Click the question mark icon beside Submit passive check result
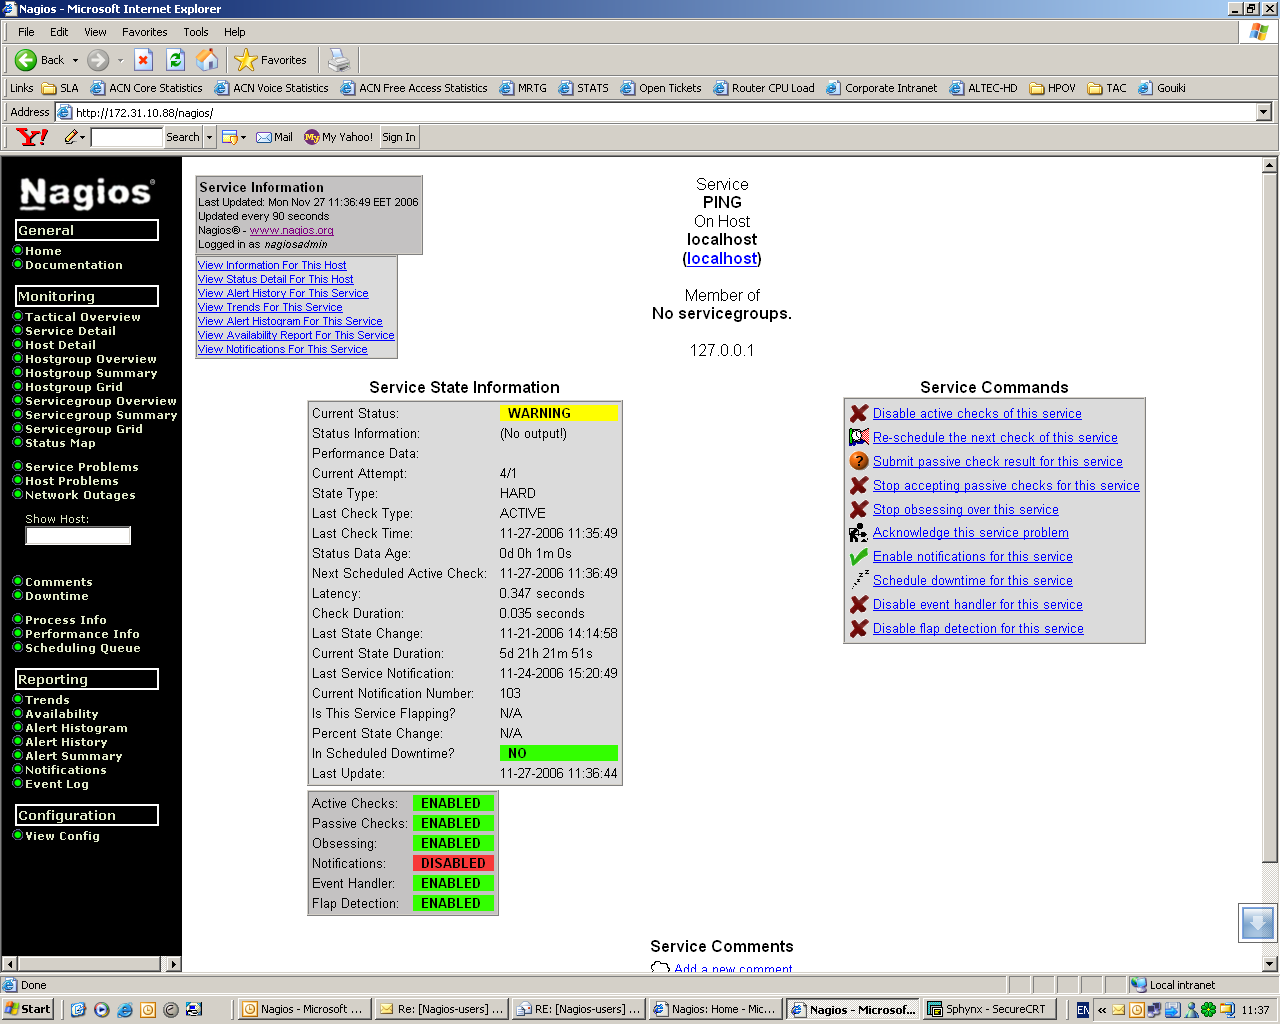Viewport: 1280px width, 1024px height. (x=858, y=461)
